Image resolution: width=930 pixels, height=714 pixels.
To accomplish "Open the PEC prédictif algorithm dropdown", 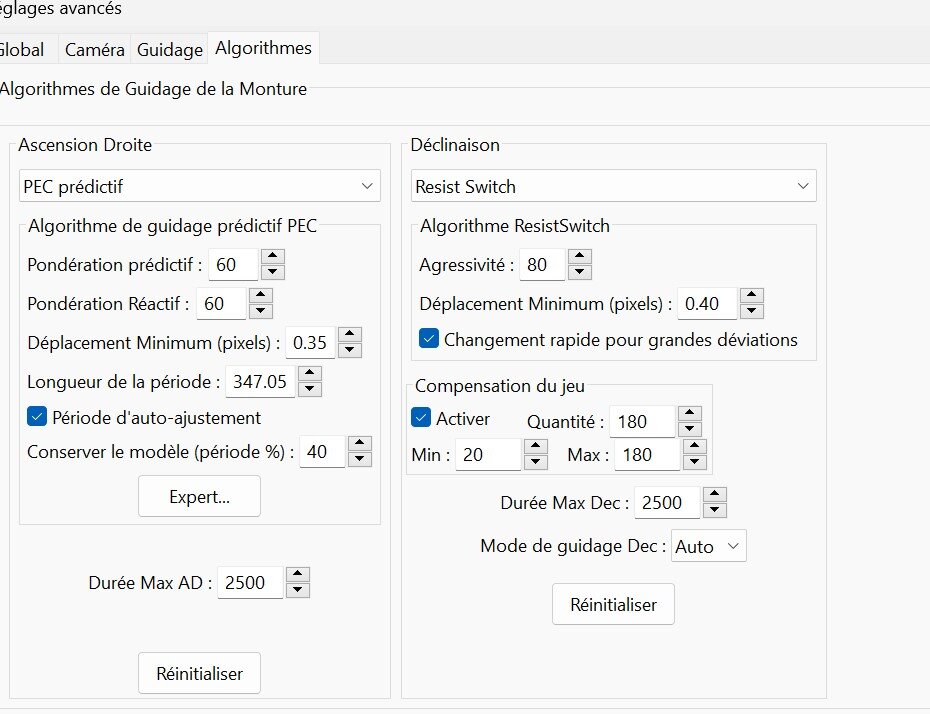I will pos(200,186).
